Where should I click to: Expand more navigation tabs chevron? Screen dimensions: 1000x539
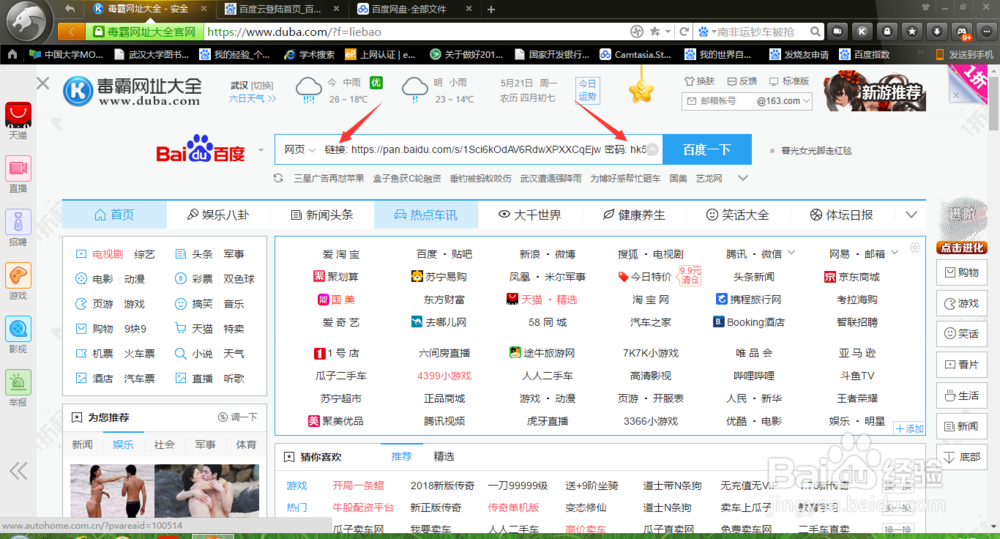(911, 215)
